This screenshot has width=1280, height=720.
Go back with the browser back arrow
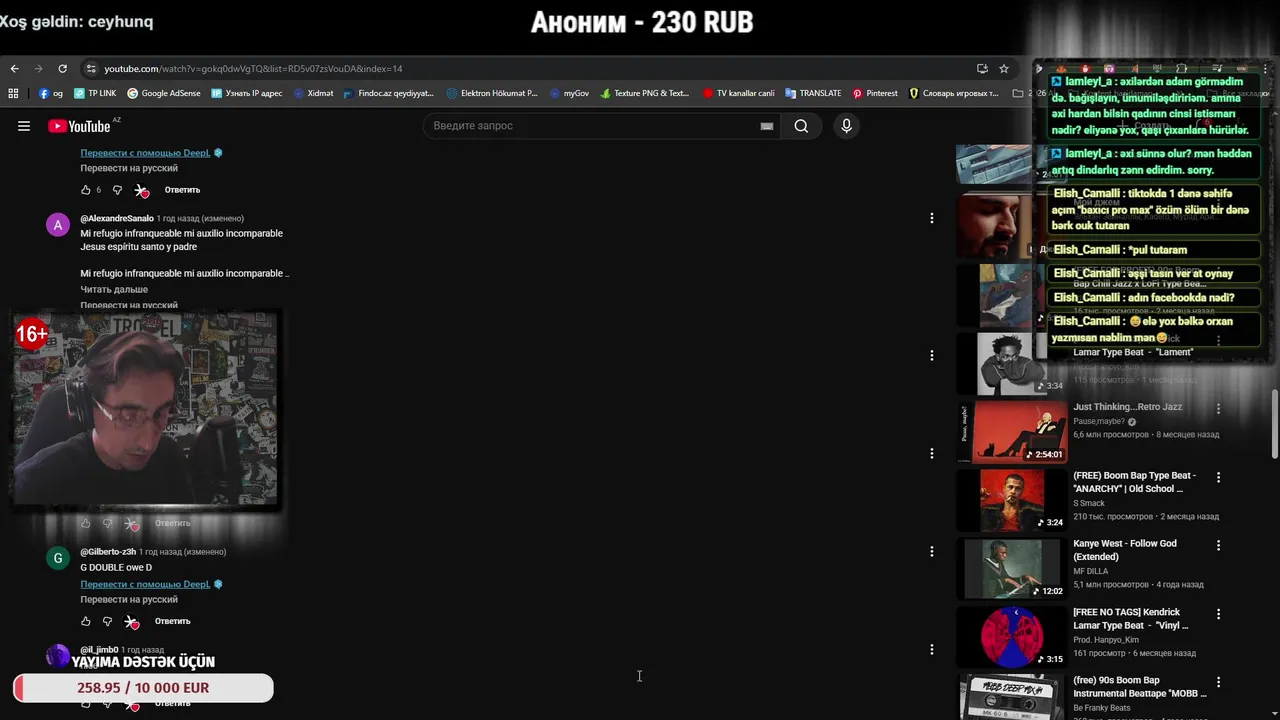14,69
